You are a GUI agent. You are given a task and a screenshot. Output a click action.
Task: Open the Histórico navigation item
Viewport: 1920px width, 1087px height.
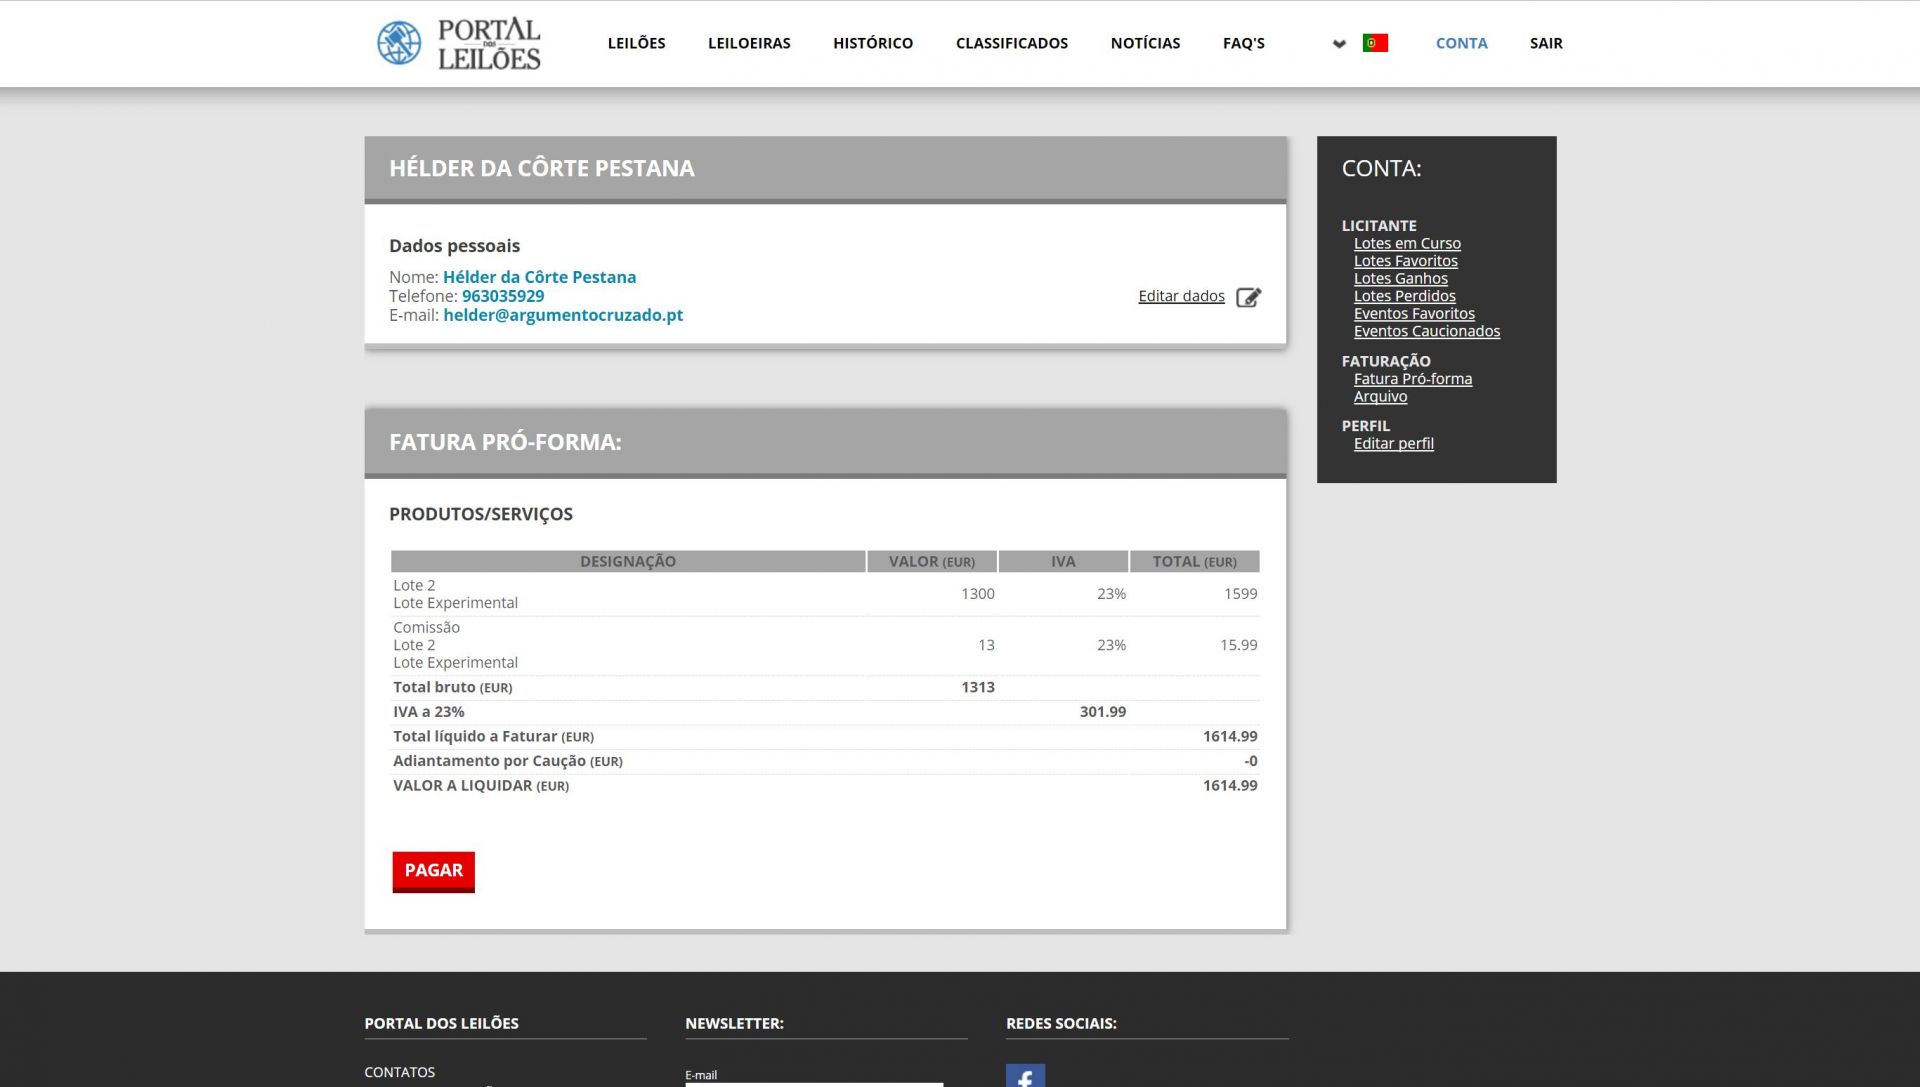[872, 43]
